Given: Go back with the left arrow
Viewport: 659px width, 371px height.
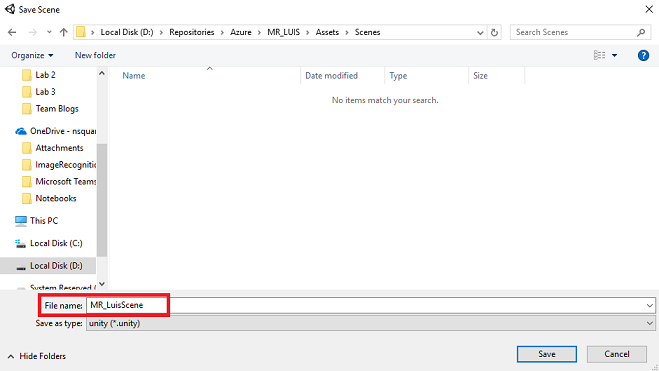Looking at the screenshot, I should click(x=12, y=32).
